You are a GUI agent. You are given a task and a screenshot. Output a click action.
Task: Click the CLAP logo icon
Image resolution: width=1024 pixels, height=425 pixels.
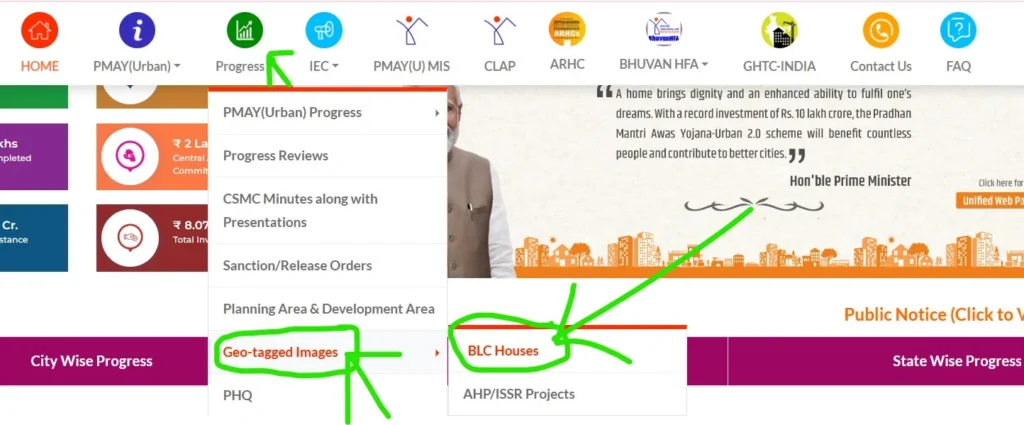tap(500, 30)
